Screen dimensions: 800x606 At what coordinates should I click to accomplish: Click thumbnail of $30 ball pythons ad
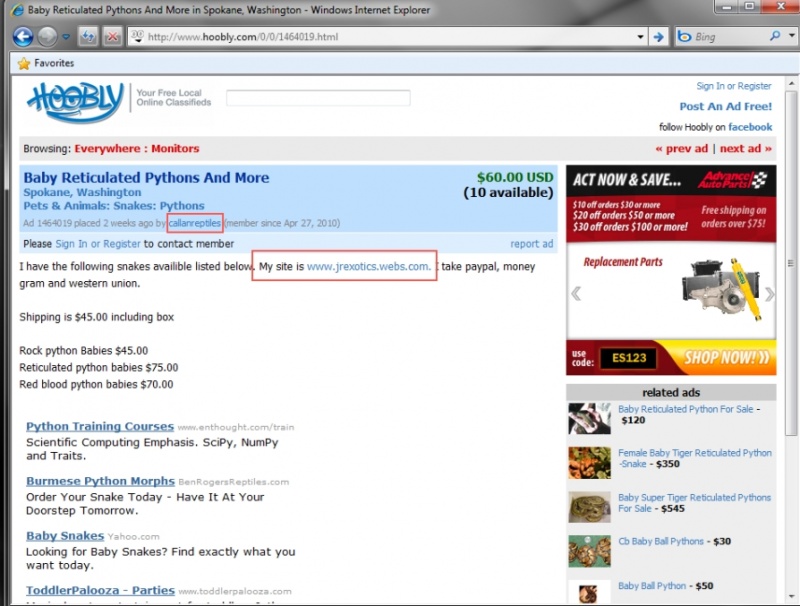pos(589,551)
